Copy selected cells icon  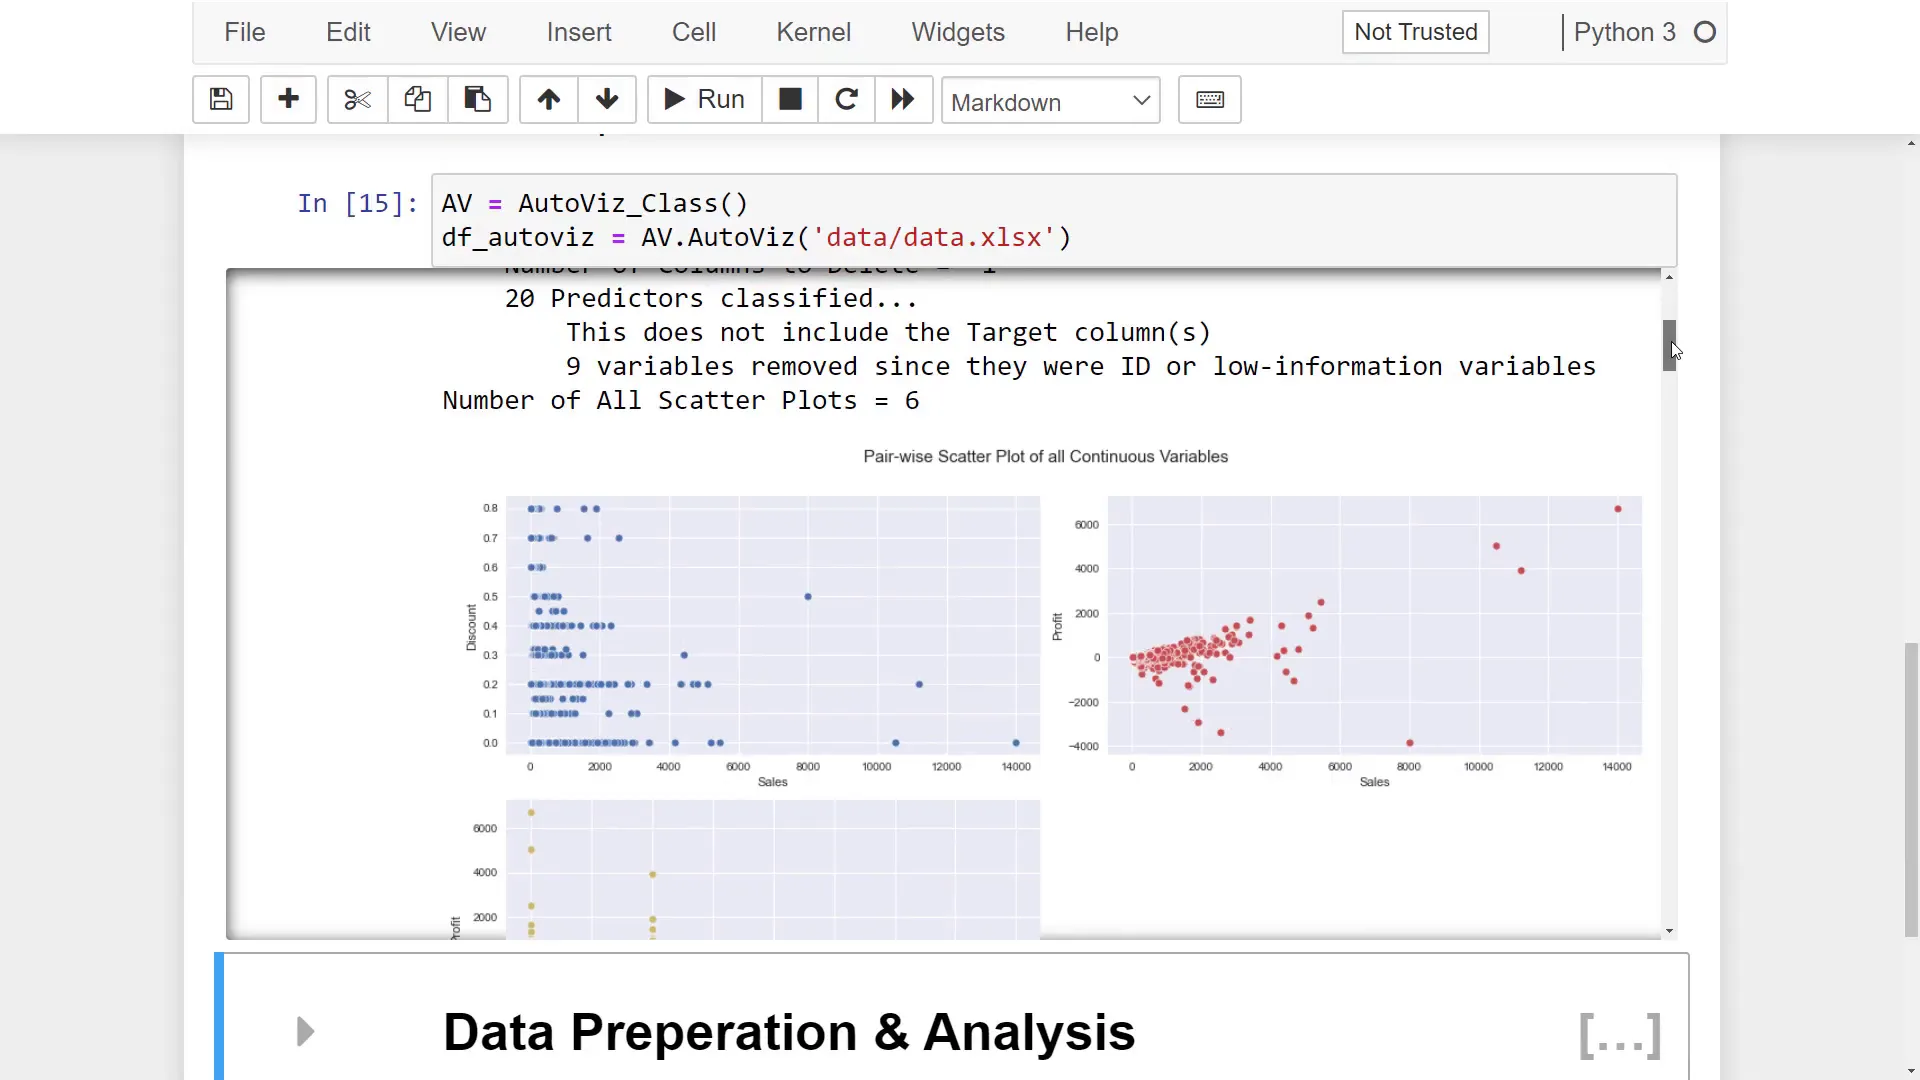[x=417, y=100]
